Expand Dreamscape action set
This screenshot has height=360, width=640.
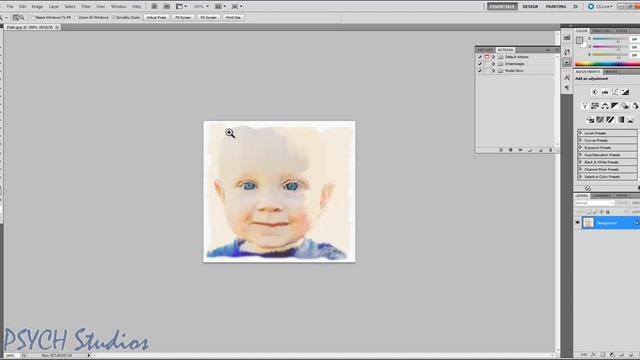[x=493, y=64]
